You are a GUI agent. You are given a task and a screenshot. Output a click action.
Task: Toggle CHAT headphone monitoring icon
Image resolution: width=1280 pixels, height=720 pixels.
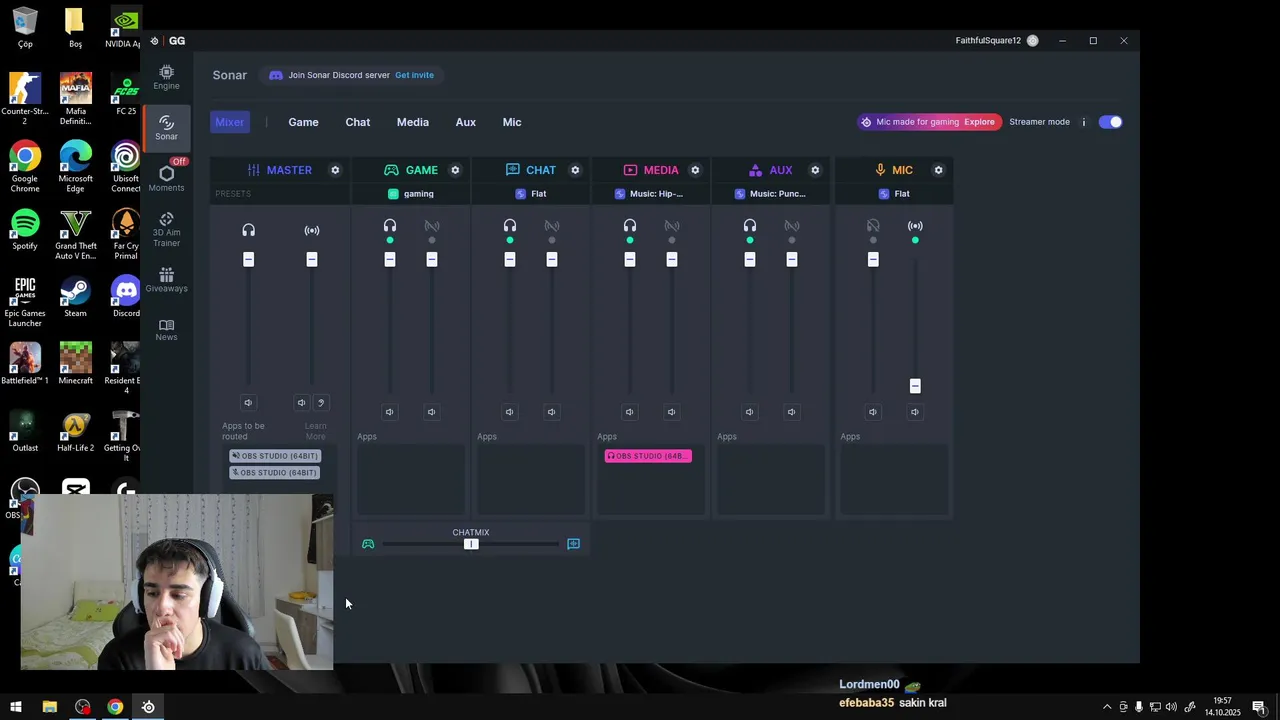point(510,226)
